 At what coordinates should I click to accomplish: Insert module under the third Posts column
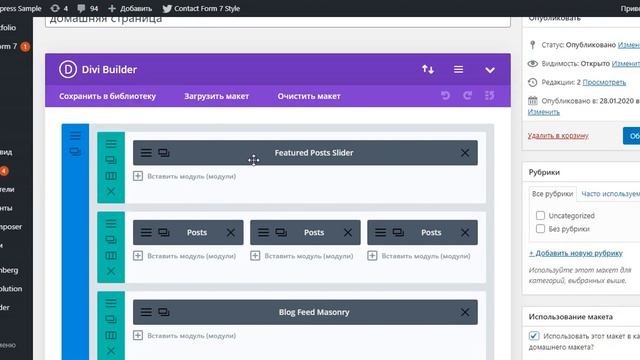click(x=419, y=256)
